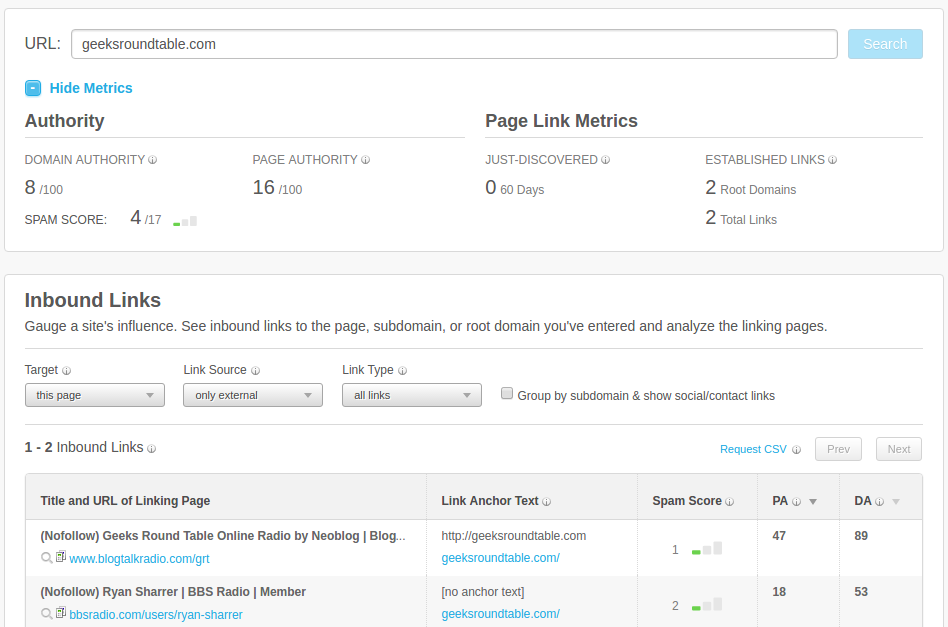Click info icon beside Link Type label

(403, 371)
